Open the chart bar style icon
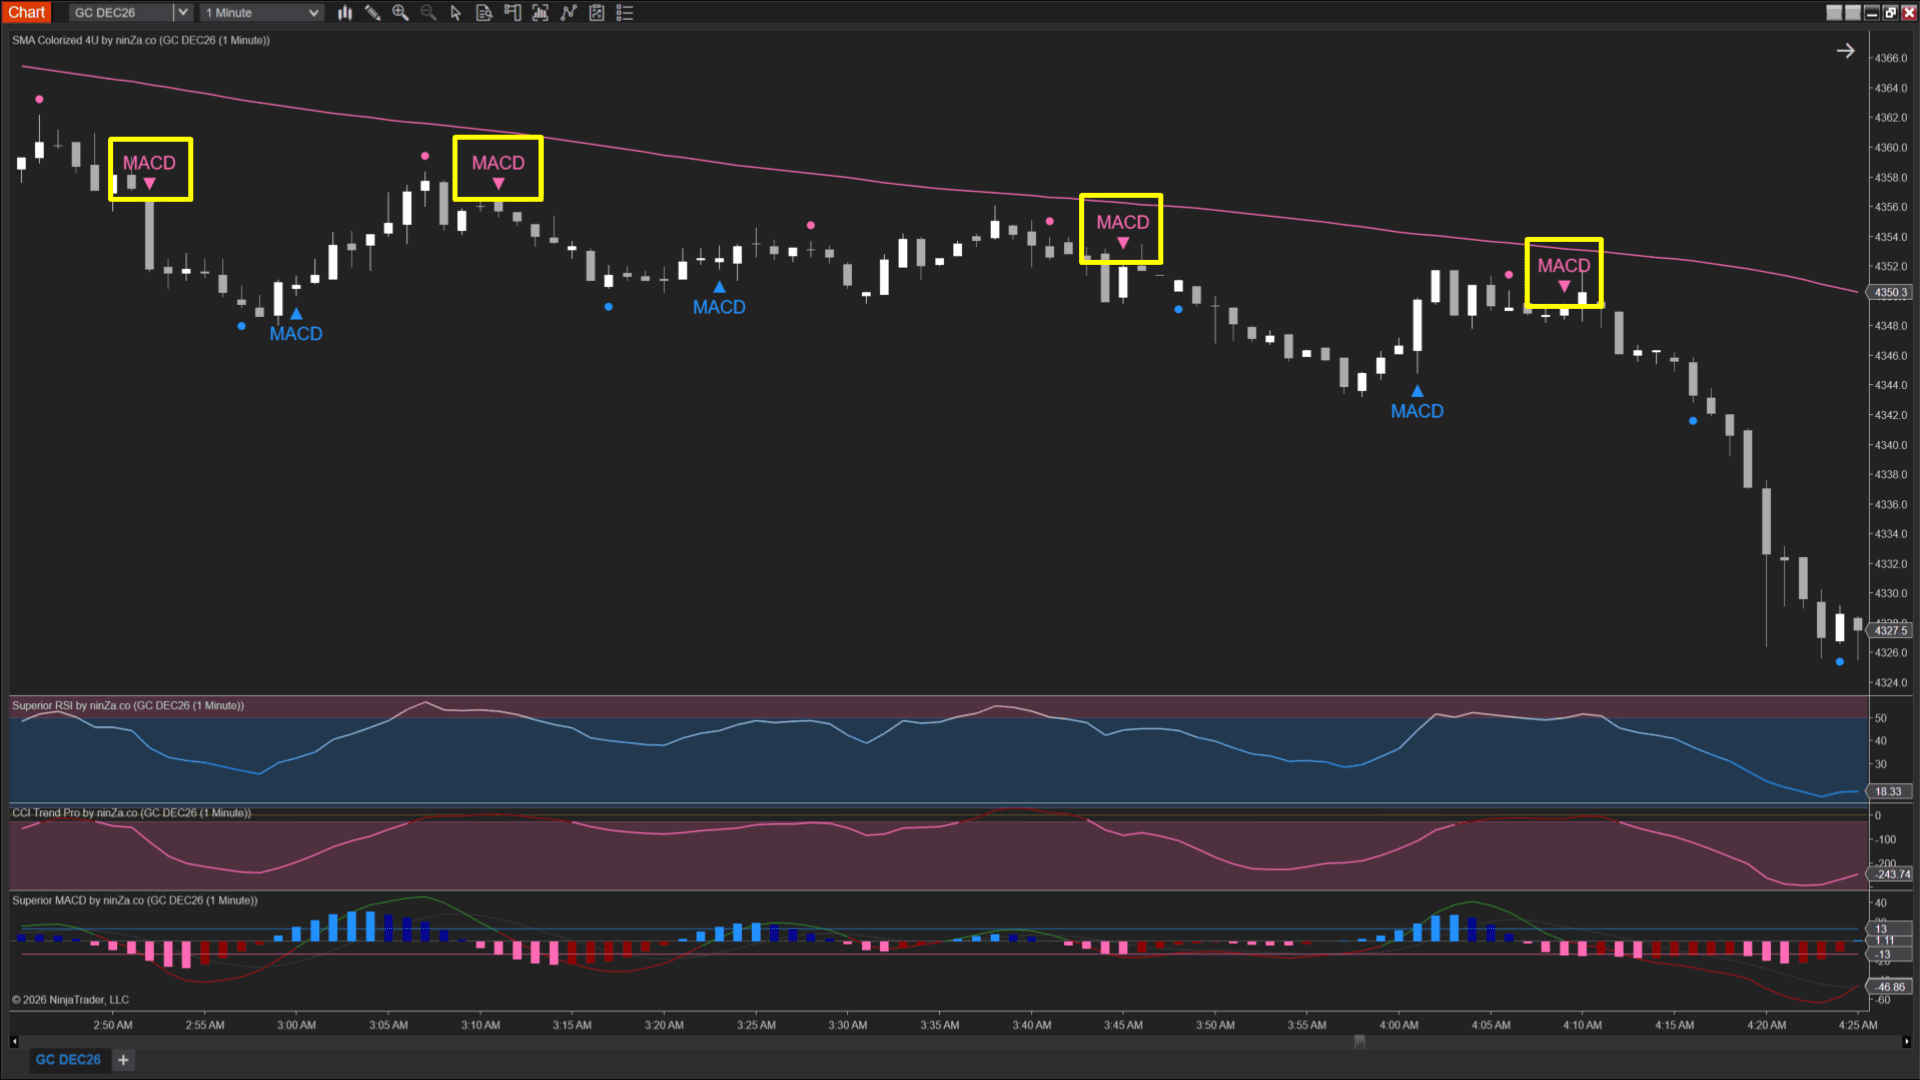1920x1080 pixels. 345,13
